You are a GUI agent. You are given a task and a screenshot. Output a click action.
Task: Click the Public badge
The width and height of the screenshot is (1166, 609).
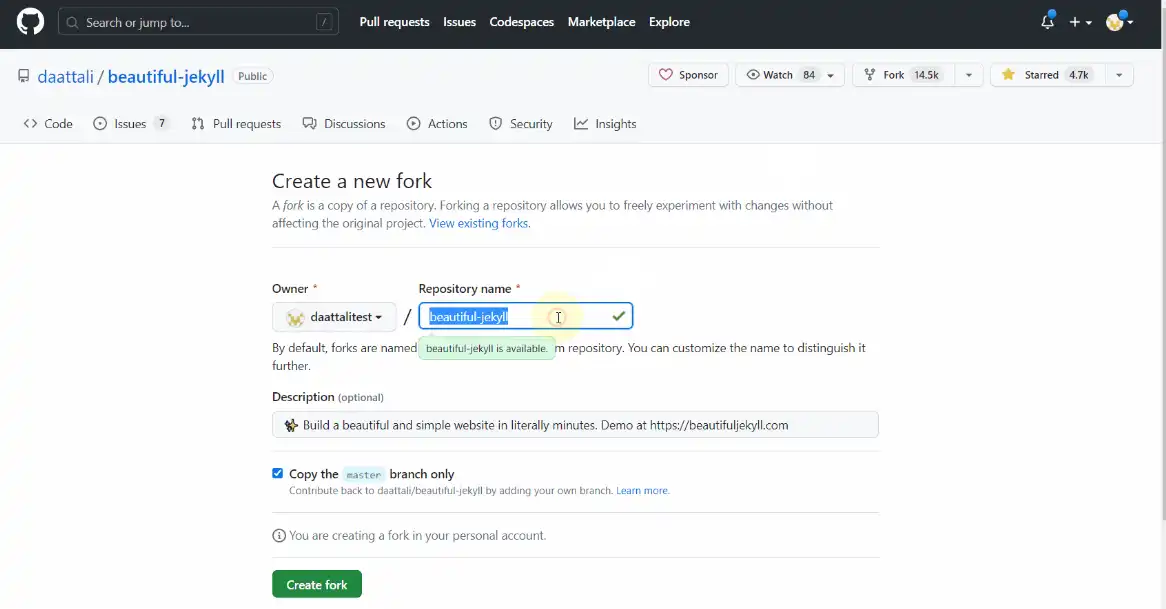point(253,76)
